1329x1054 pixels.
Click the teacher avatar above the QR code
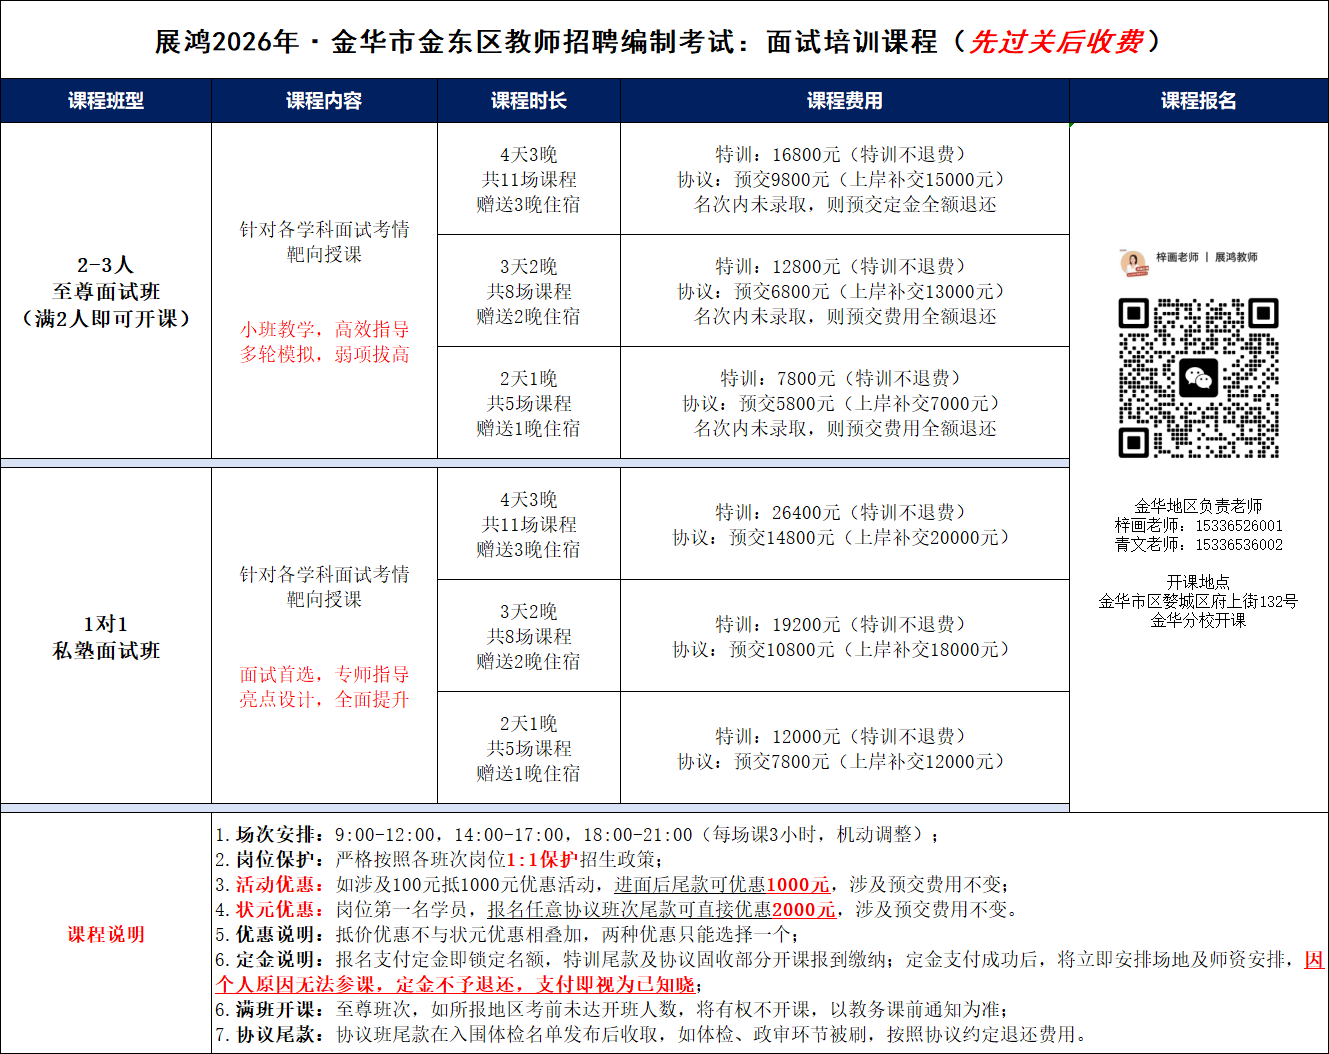point(1133,261)
